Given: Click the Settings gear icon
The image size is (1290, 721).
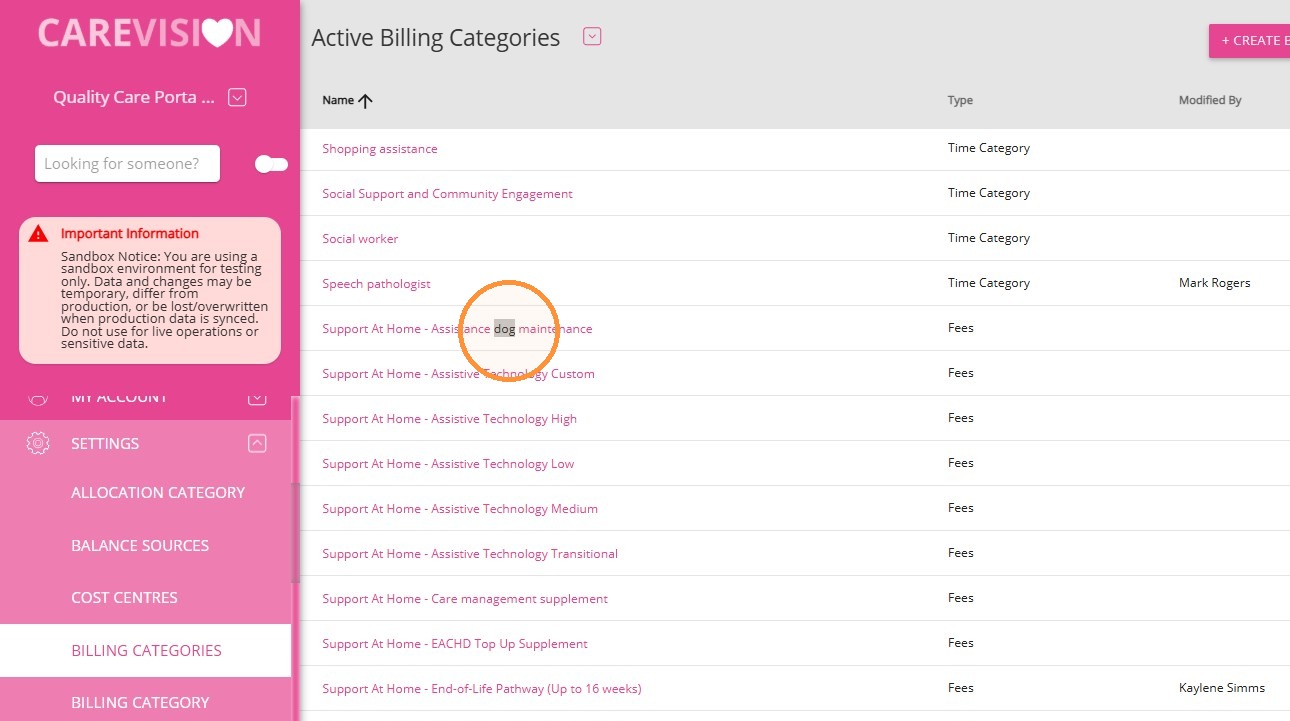Looking at the screenshot, I should (x=38, y=443).
